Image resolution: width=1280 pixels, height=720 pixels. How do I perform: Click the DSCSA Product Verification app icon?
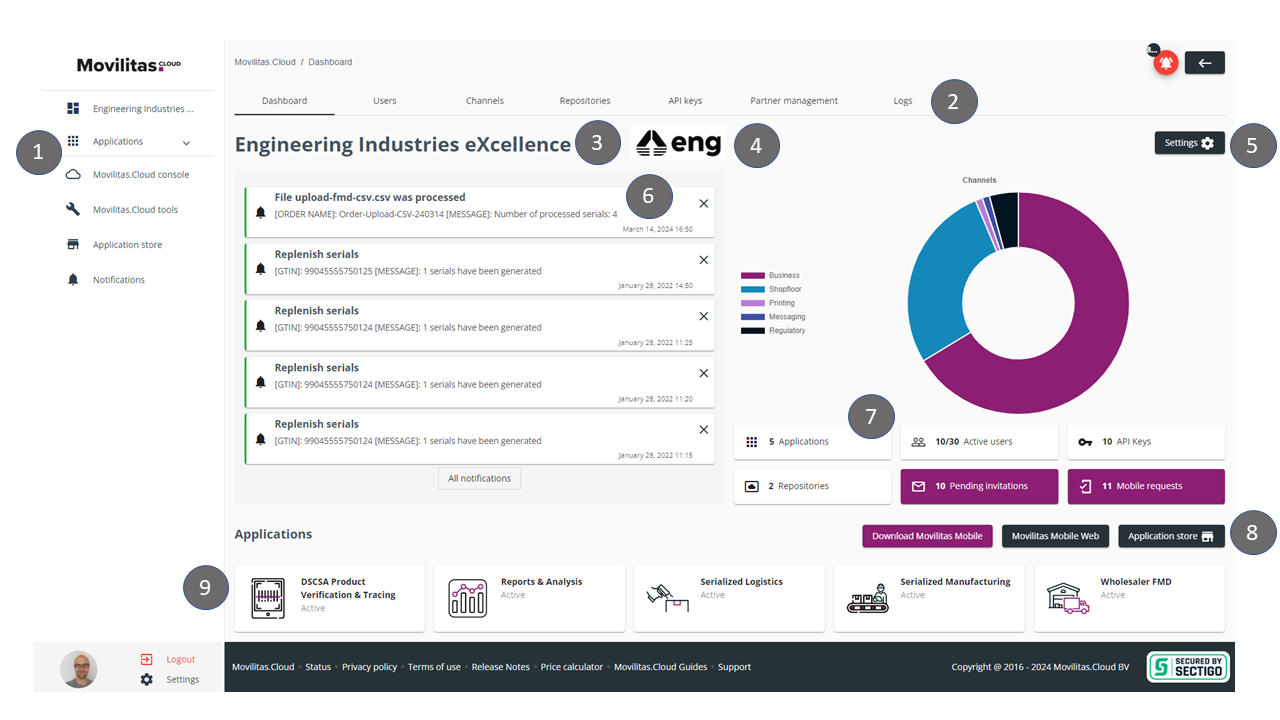[x=267, y=598]
